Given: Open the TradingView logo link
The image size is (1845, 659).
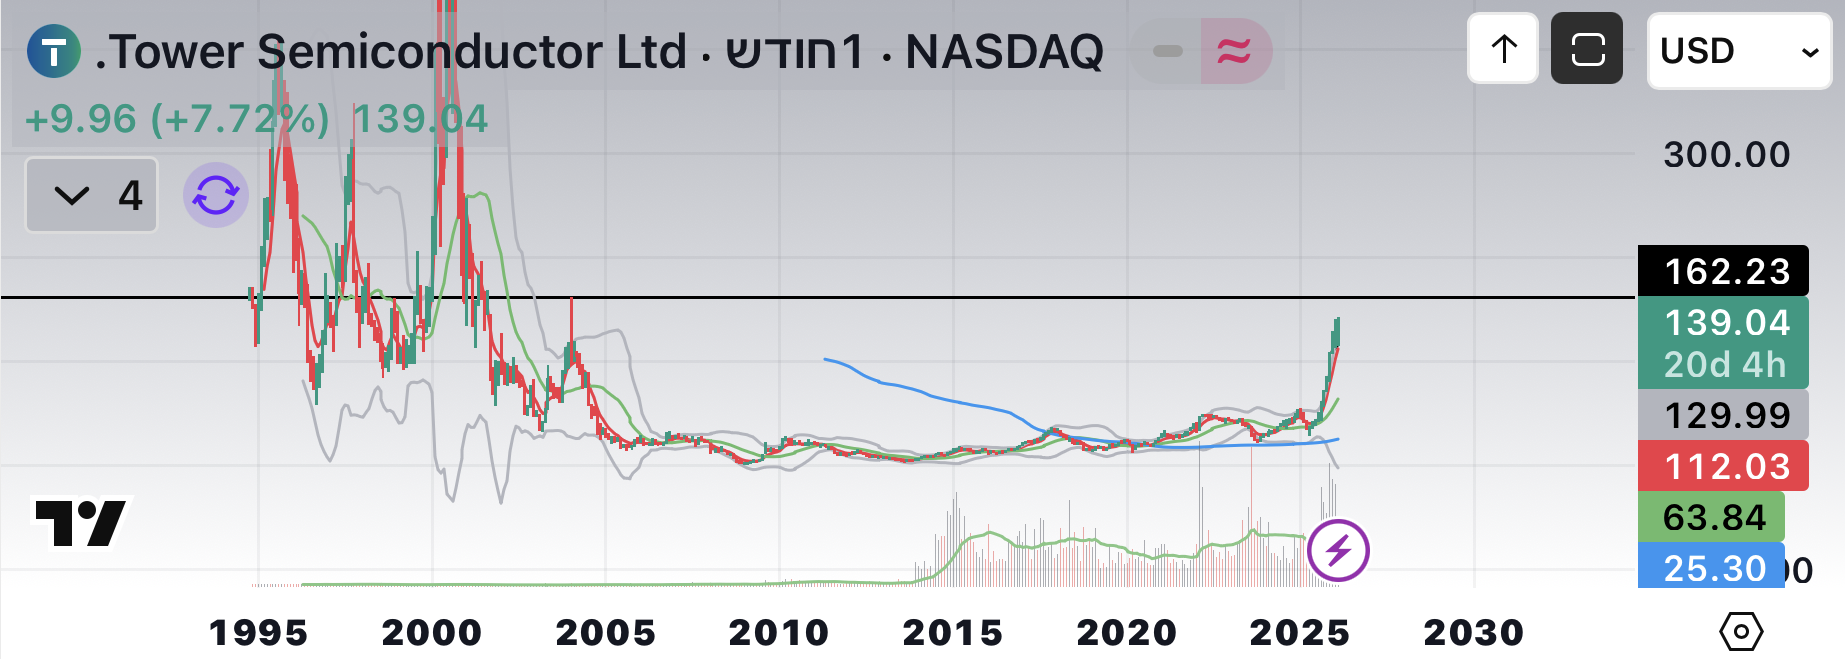Looking at the screenshot, I should [x=82, y=523].
